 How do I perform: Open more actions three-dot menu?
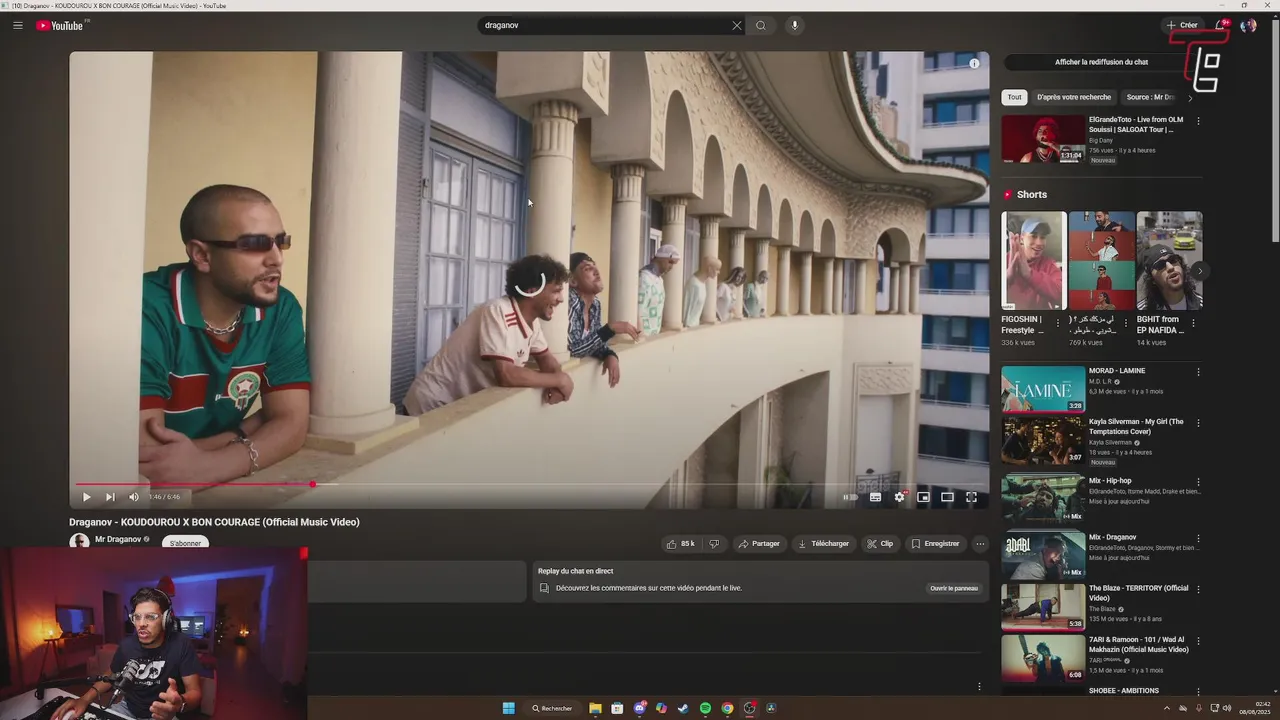[x=980, y=544]
